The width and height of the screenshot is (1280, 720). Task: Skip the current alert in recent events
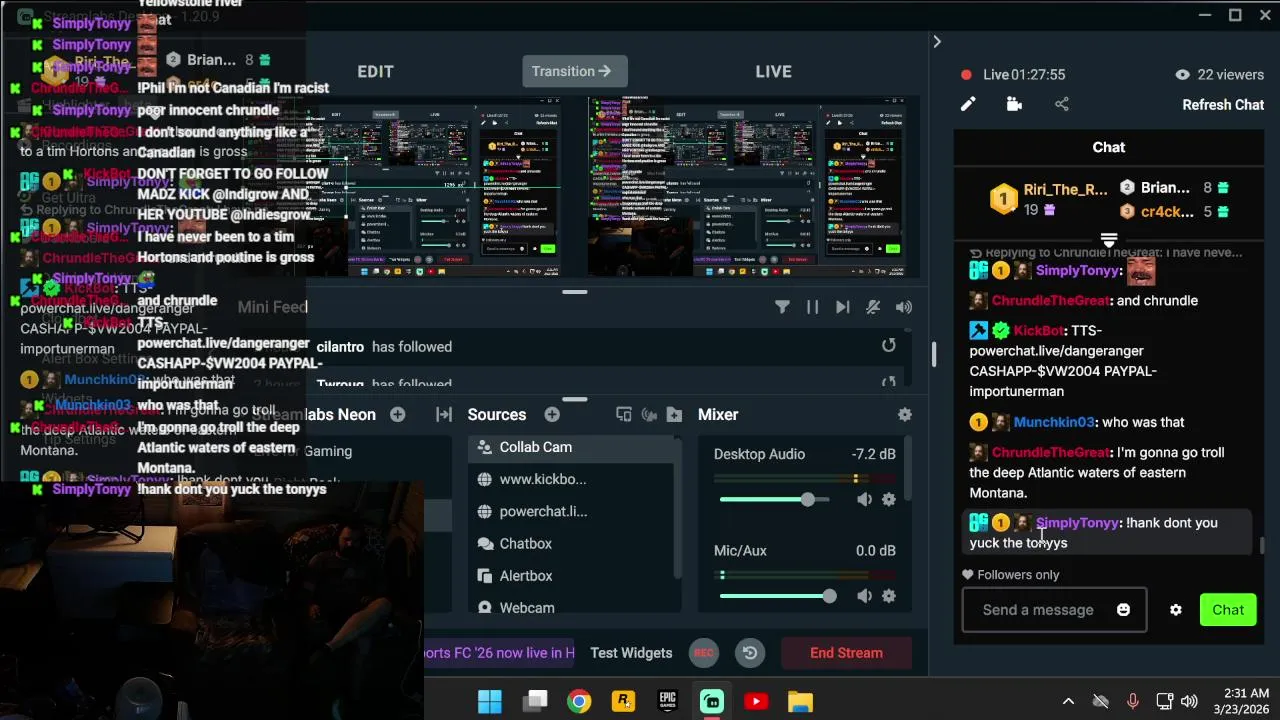842,308
